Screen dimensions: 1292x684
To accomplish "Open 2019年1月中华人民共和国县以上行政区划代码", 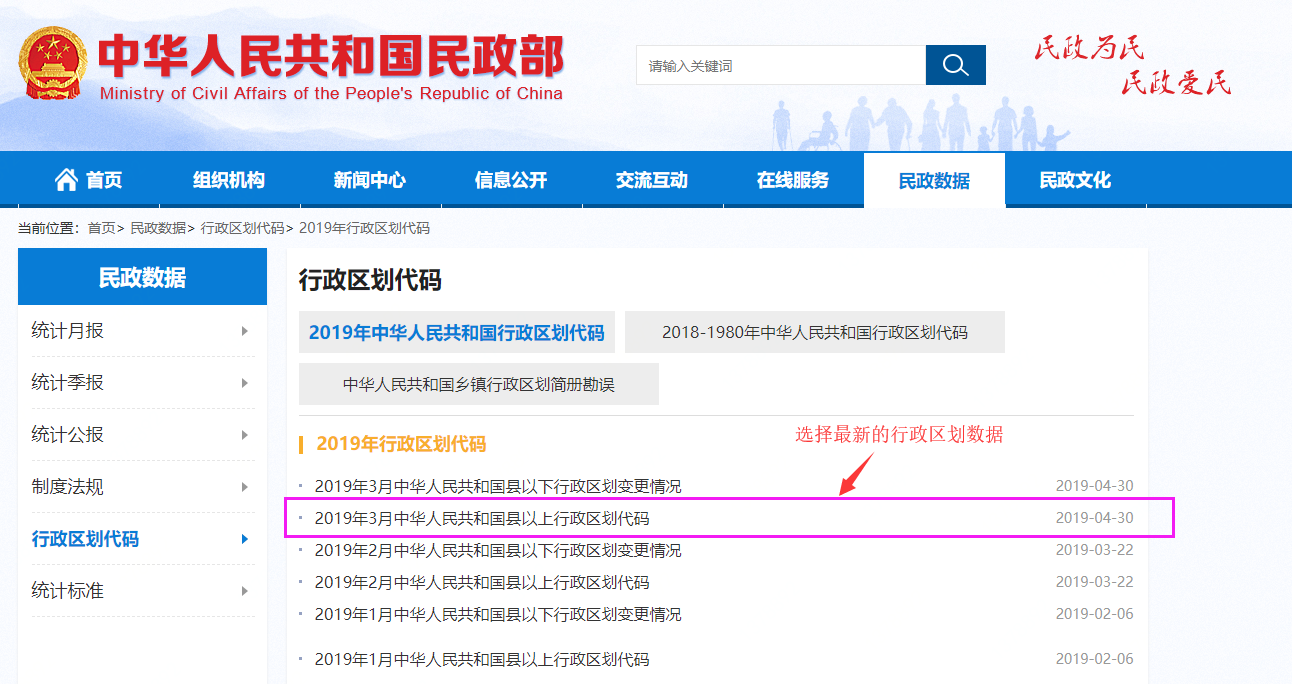I will click(x=482, y=660).
